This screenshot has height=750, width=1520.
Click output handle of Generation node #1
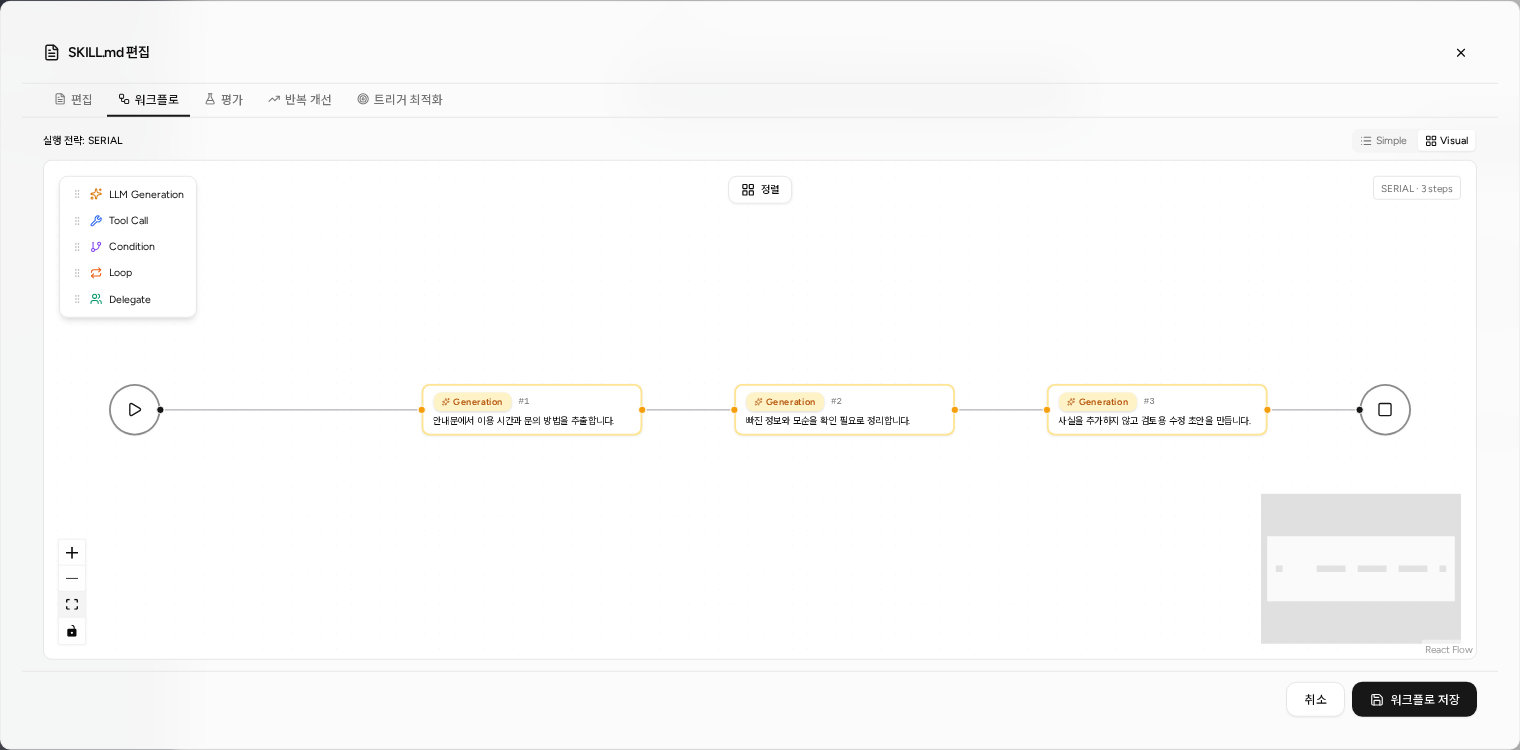[642, 410]
